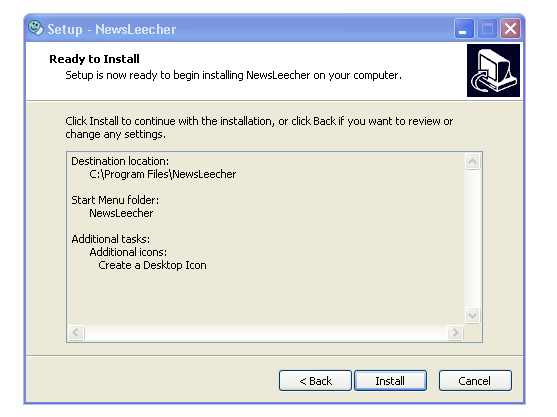Click the Ready to Install heading
Screen dimensions: 557x417
[94, 59]
